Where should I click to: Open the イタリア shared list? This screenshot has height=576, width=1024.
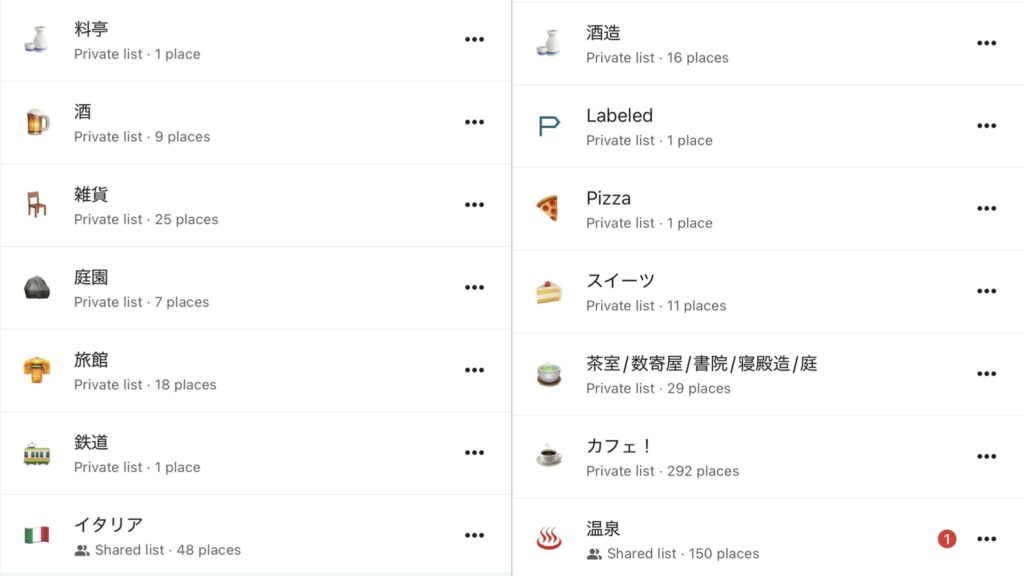pyautogui.click(x=255, y=536)
